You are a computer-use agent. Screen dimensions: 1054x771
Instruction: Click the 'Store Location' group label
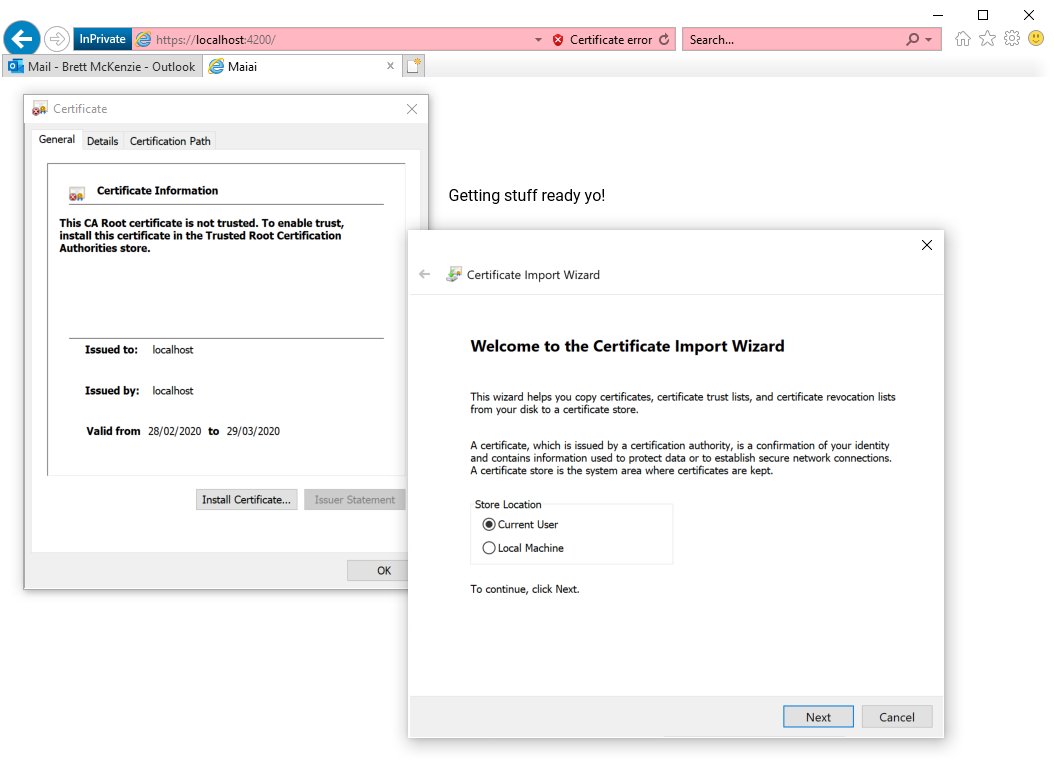pyautogui.click(x=508, y=504)
